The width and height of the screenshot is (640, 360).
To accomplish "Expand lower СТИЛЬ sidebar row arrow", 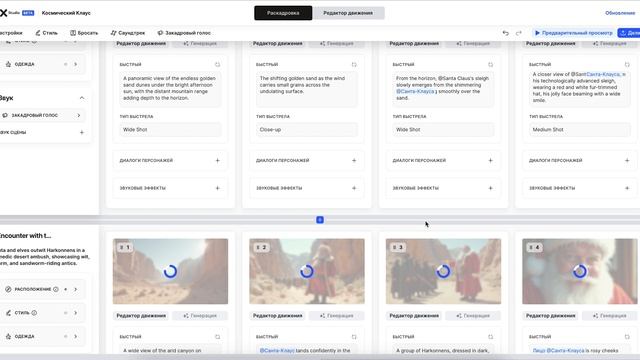I will point(76,313).
